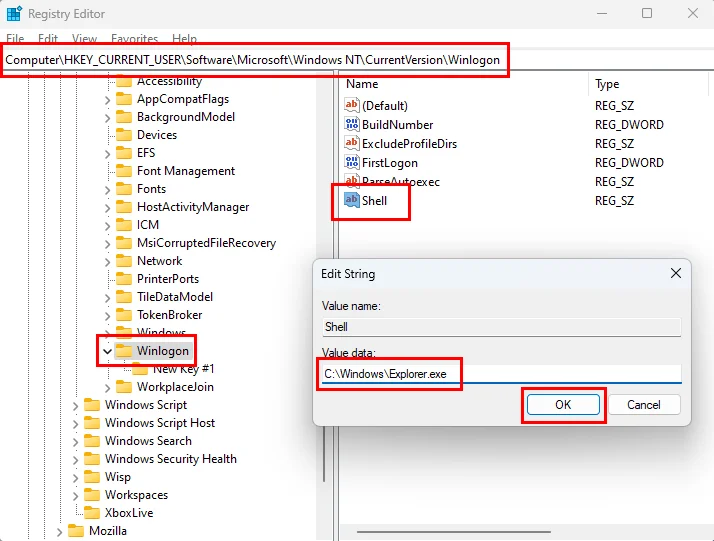Click the REG_SZ type of ExcludeProfileDirs

(x=614, y=143)
